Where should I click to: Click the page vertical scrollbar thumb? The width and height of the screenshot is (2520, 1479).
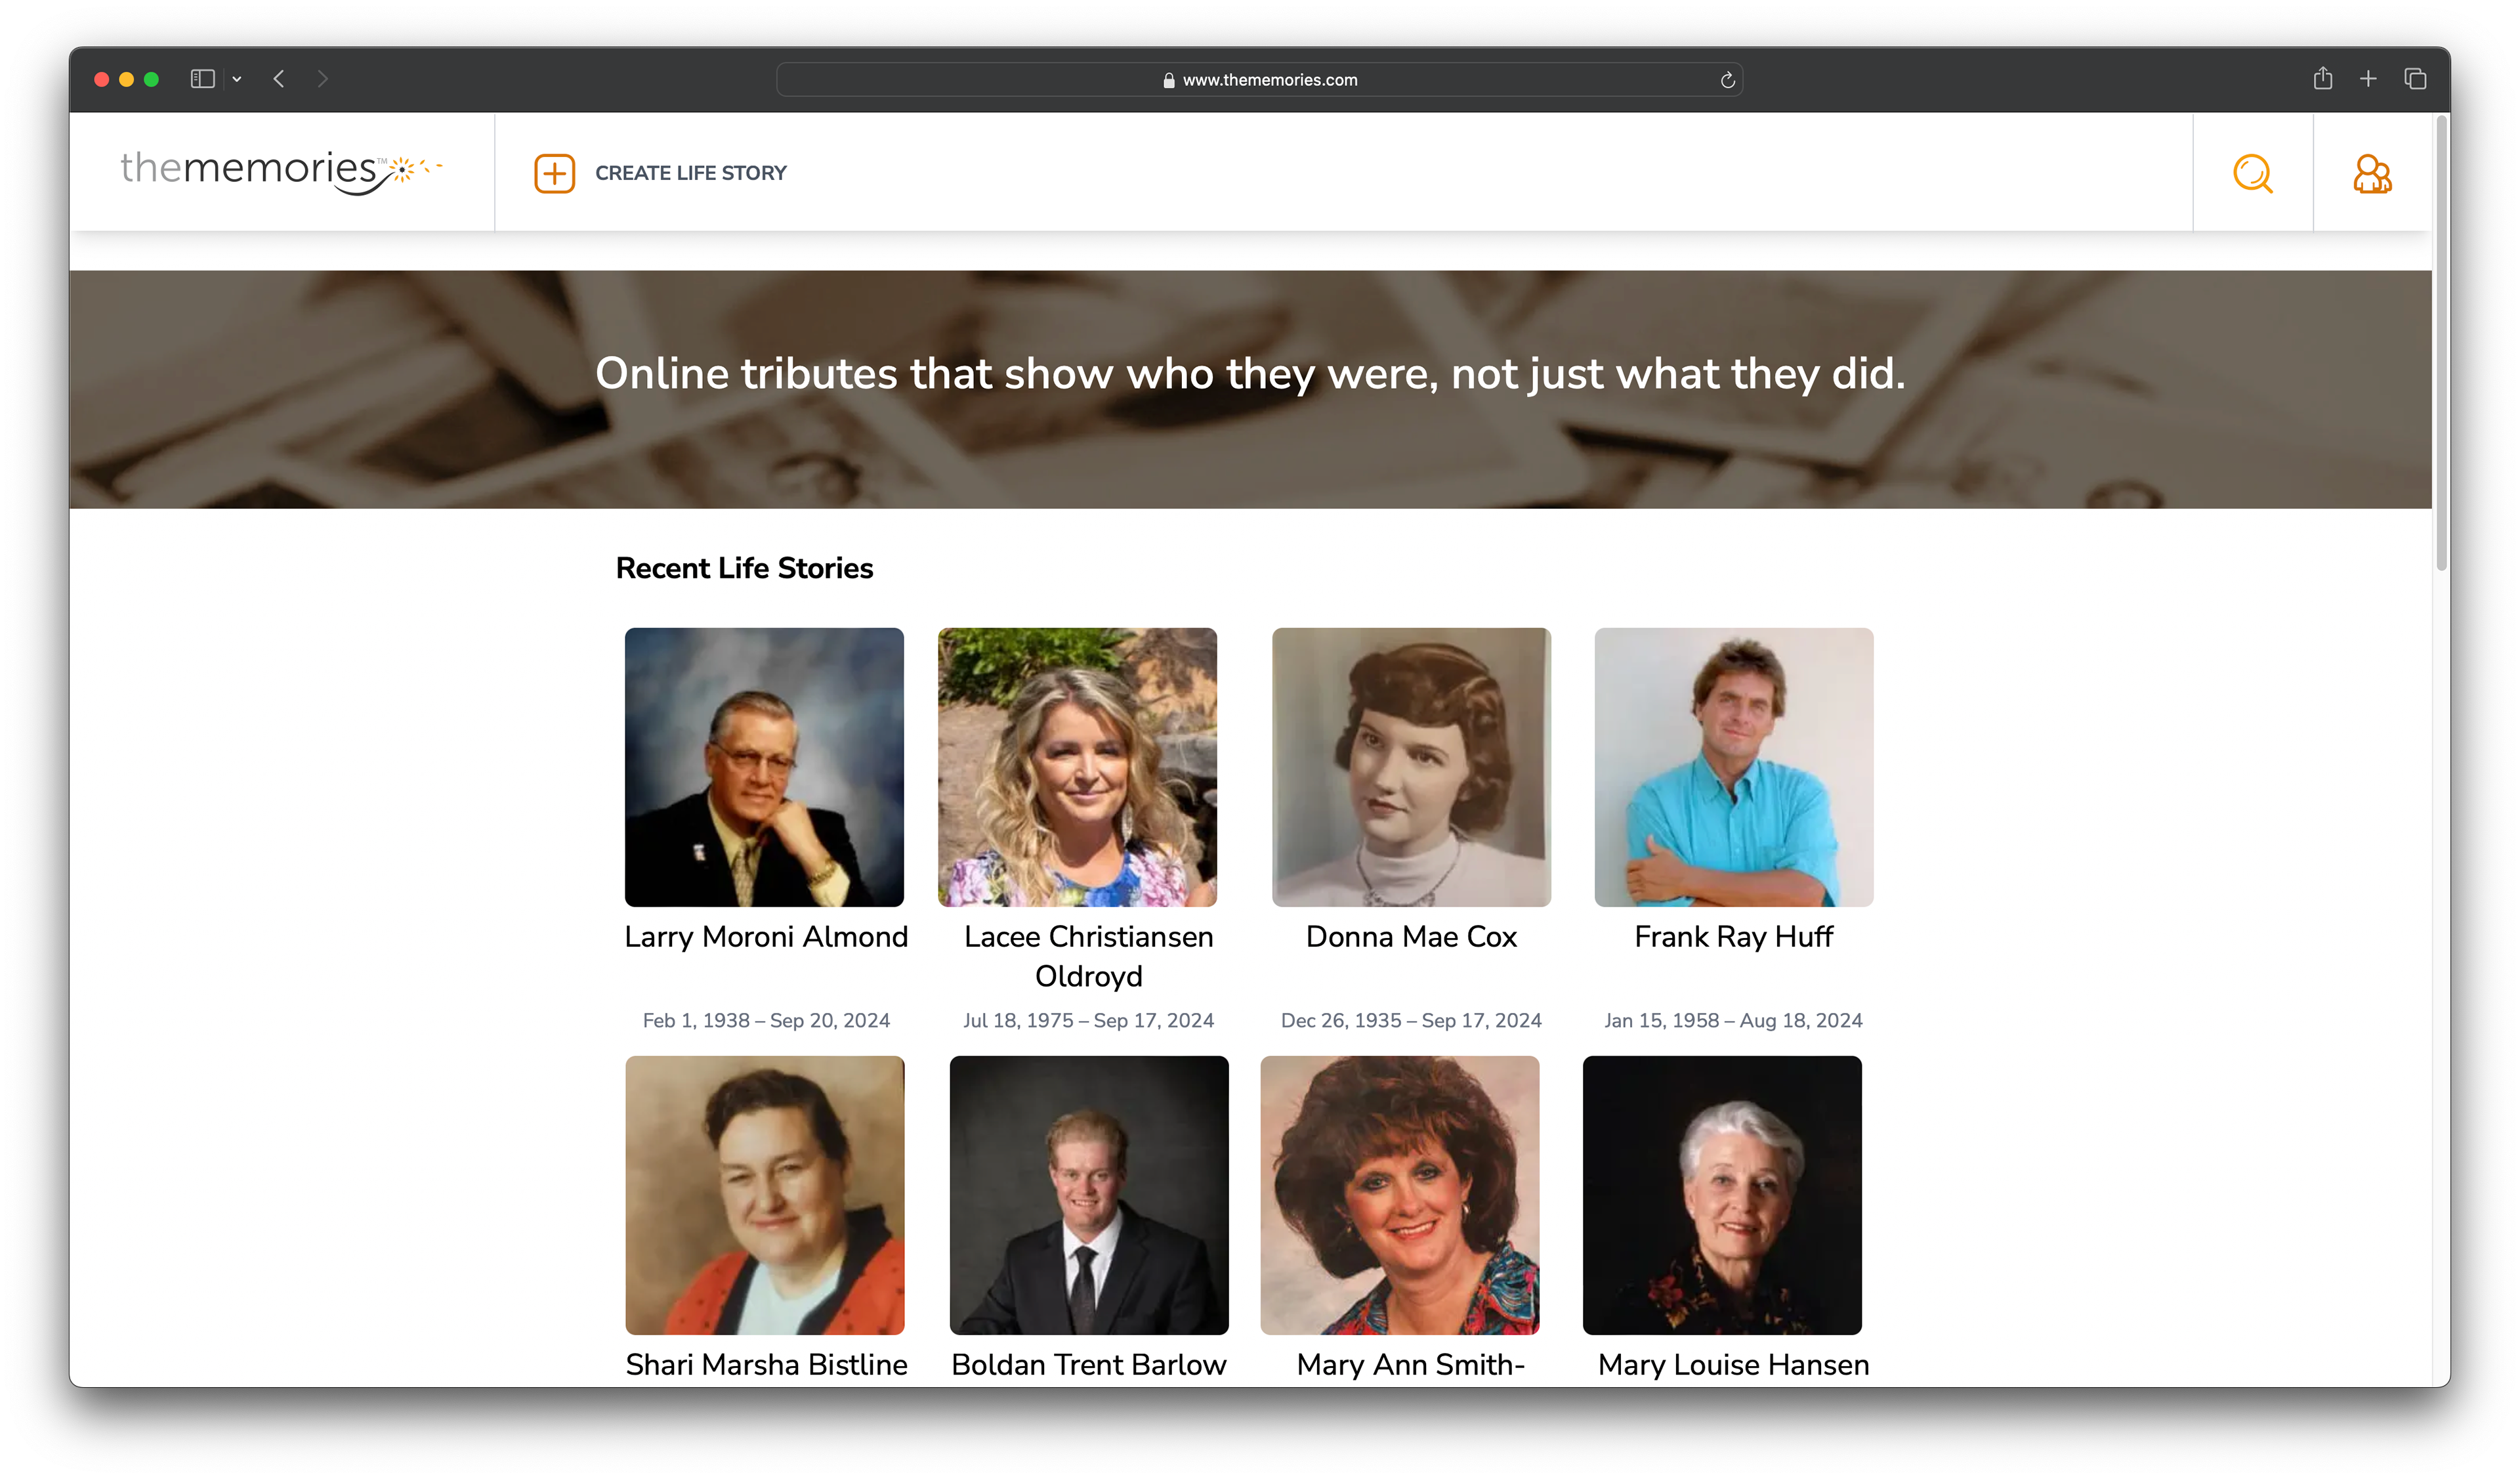[2441, 343]
